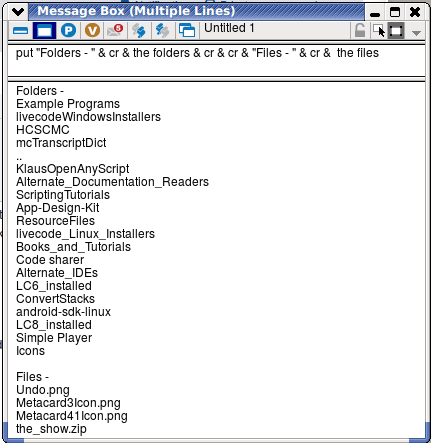
Task: Click in the put command input field
Action: point(216,60)
